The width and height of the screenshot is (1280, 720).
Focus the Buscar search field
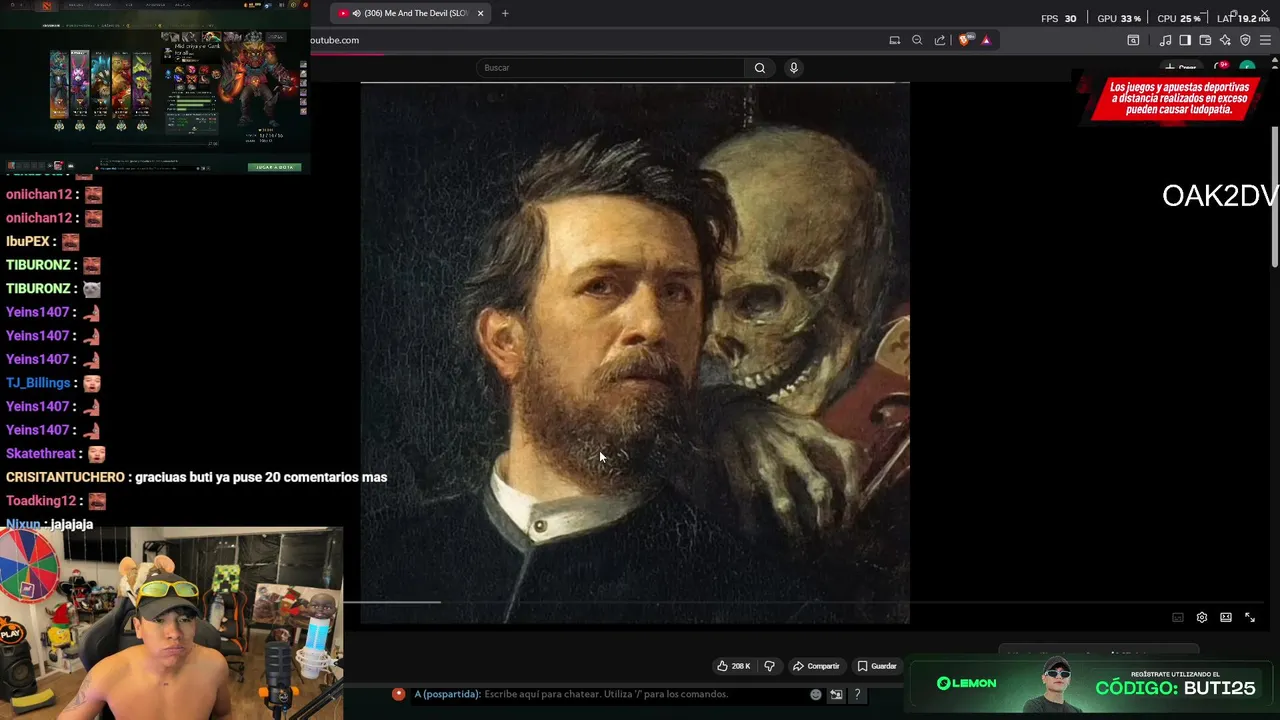click(x=610, y=68)
